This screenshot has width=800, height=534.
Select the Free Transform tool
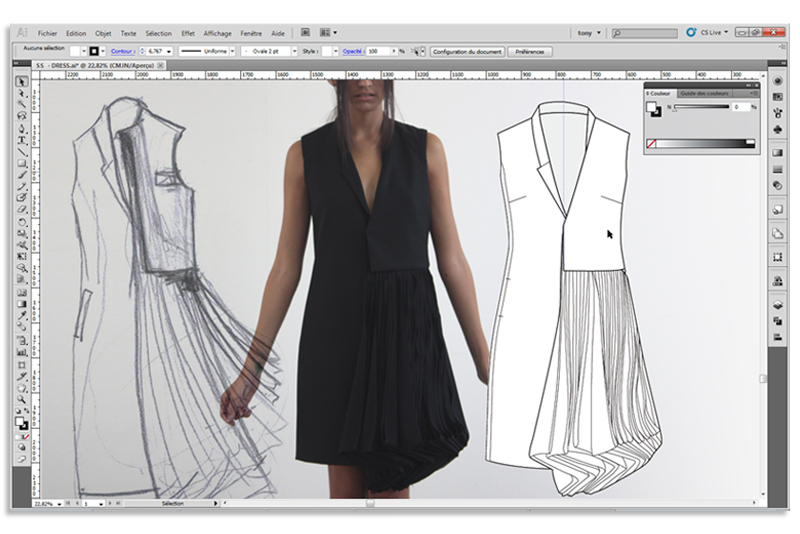[x=21, y=257]
